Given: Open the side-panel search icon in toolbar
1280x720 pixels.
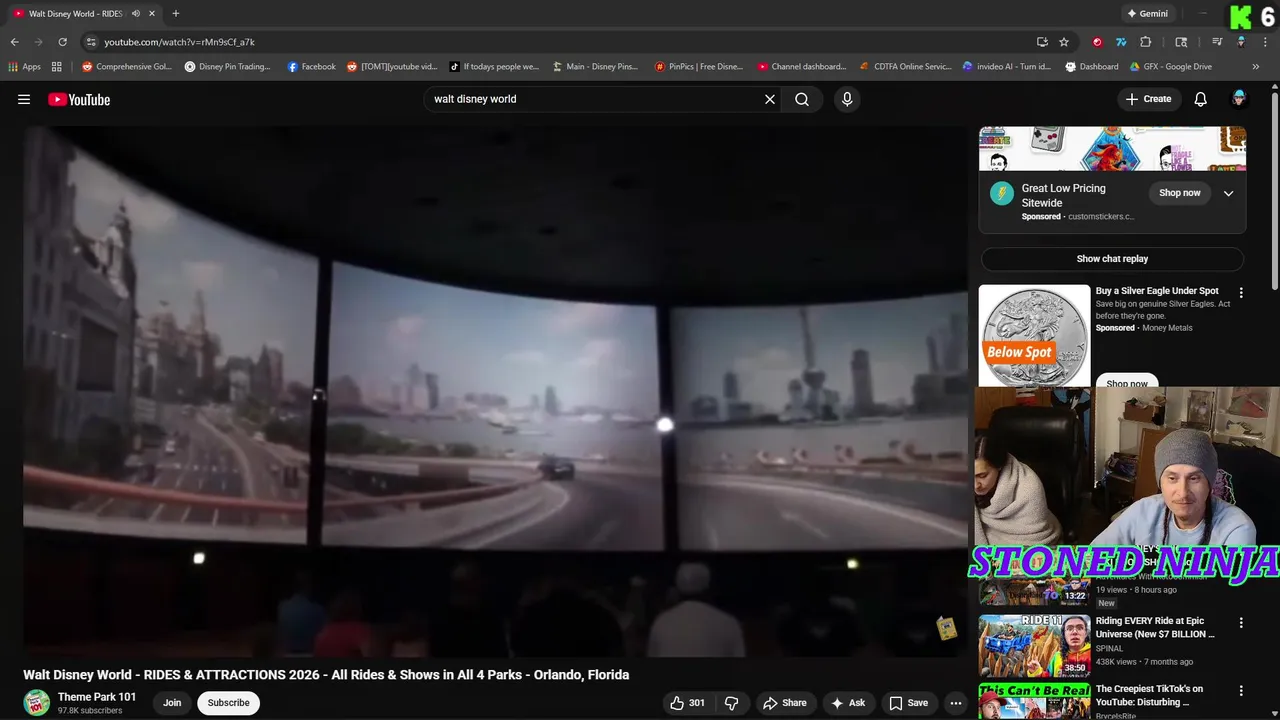Looking at the screenshot, I should coord(1181,42).
